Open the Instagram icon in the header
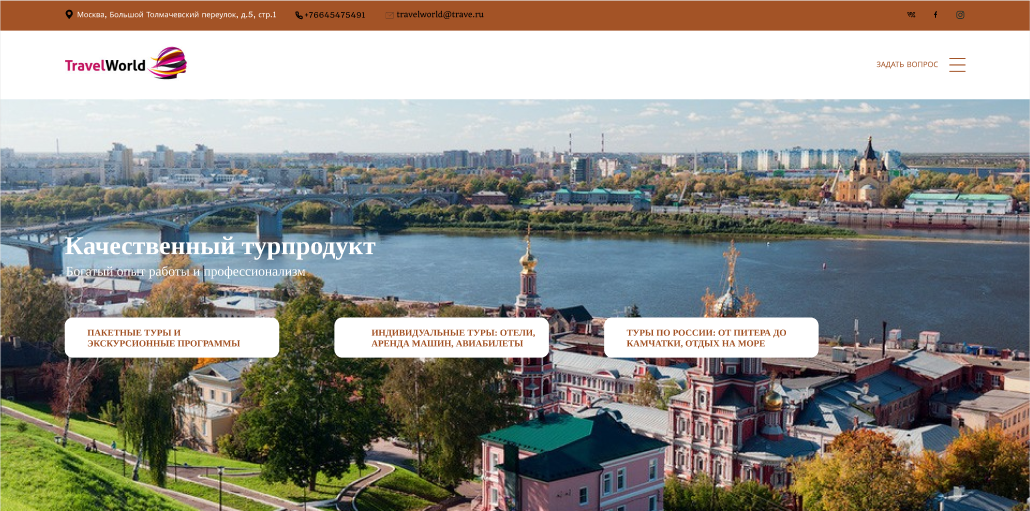Image resolution: width=1030 pixels, height=511 pixels. coord(960,14)
